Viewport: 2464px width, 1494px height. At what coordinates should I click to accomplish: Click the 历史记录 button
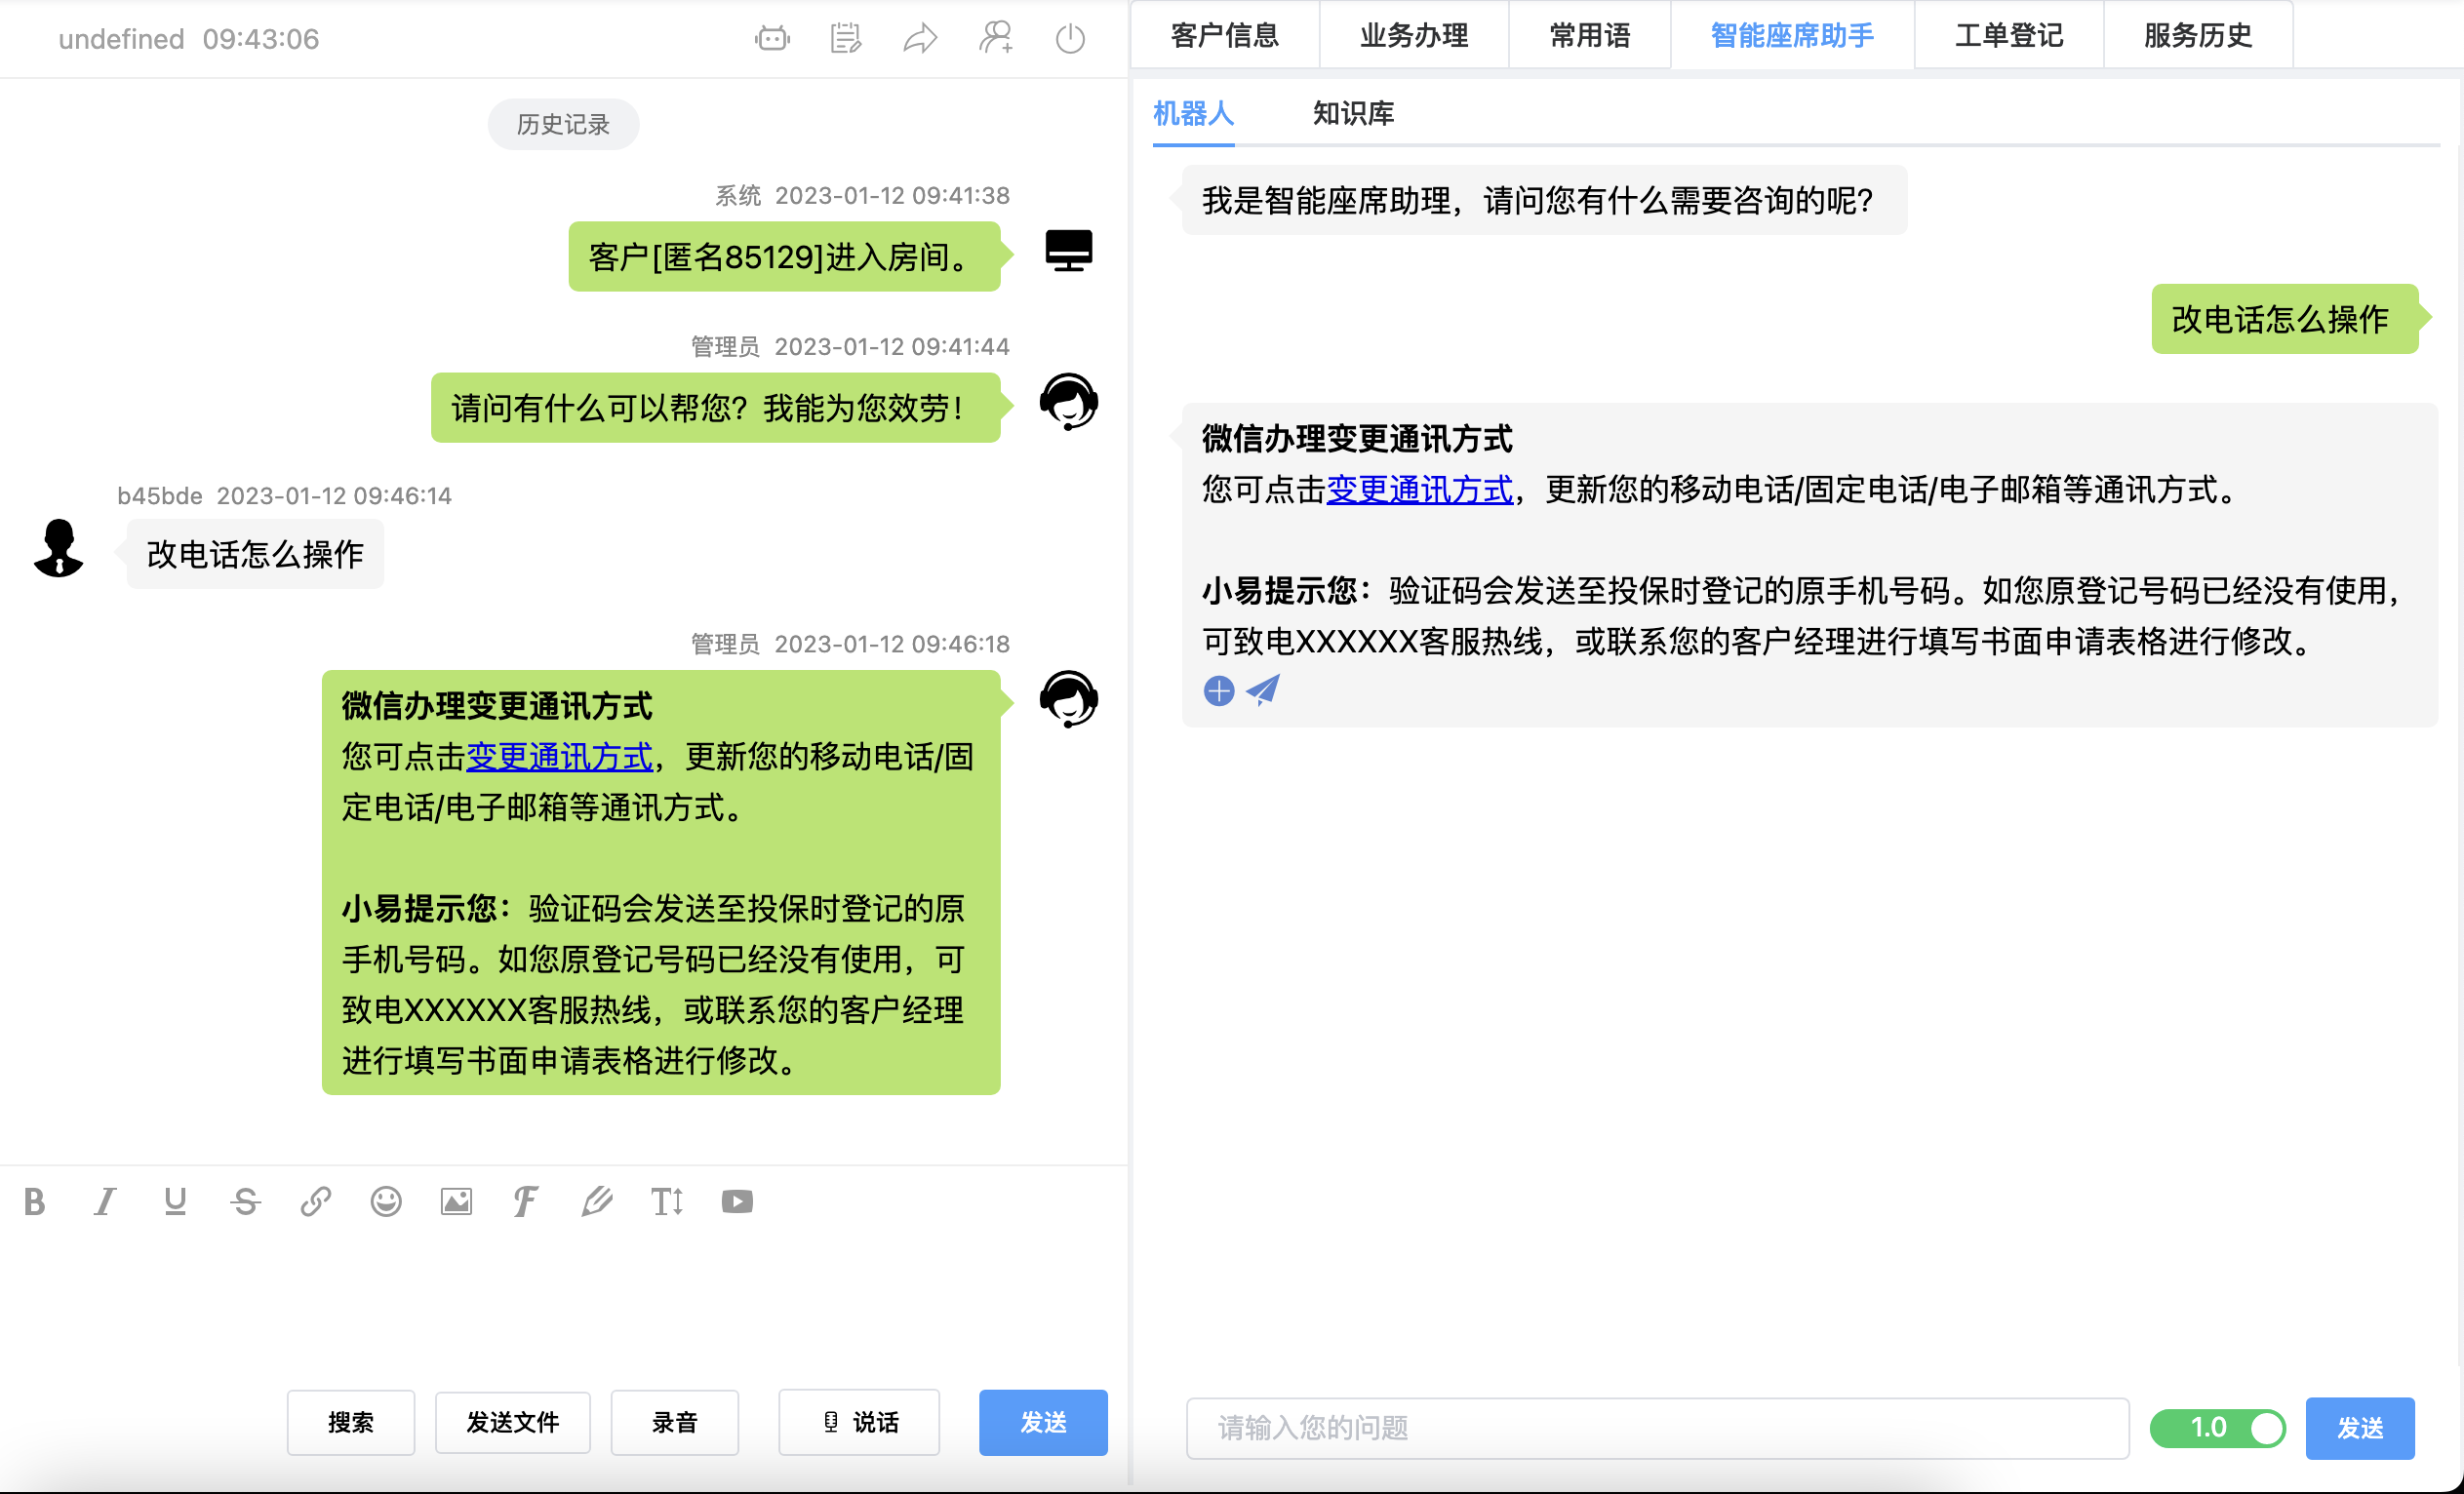pyautogui.click(x=563, y=124)
